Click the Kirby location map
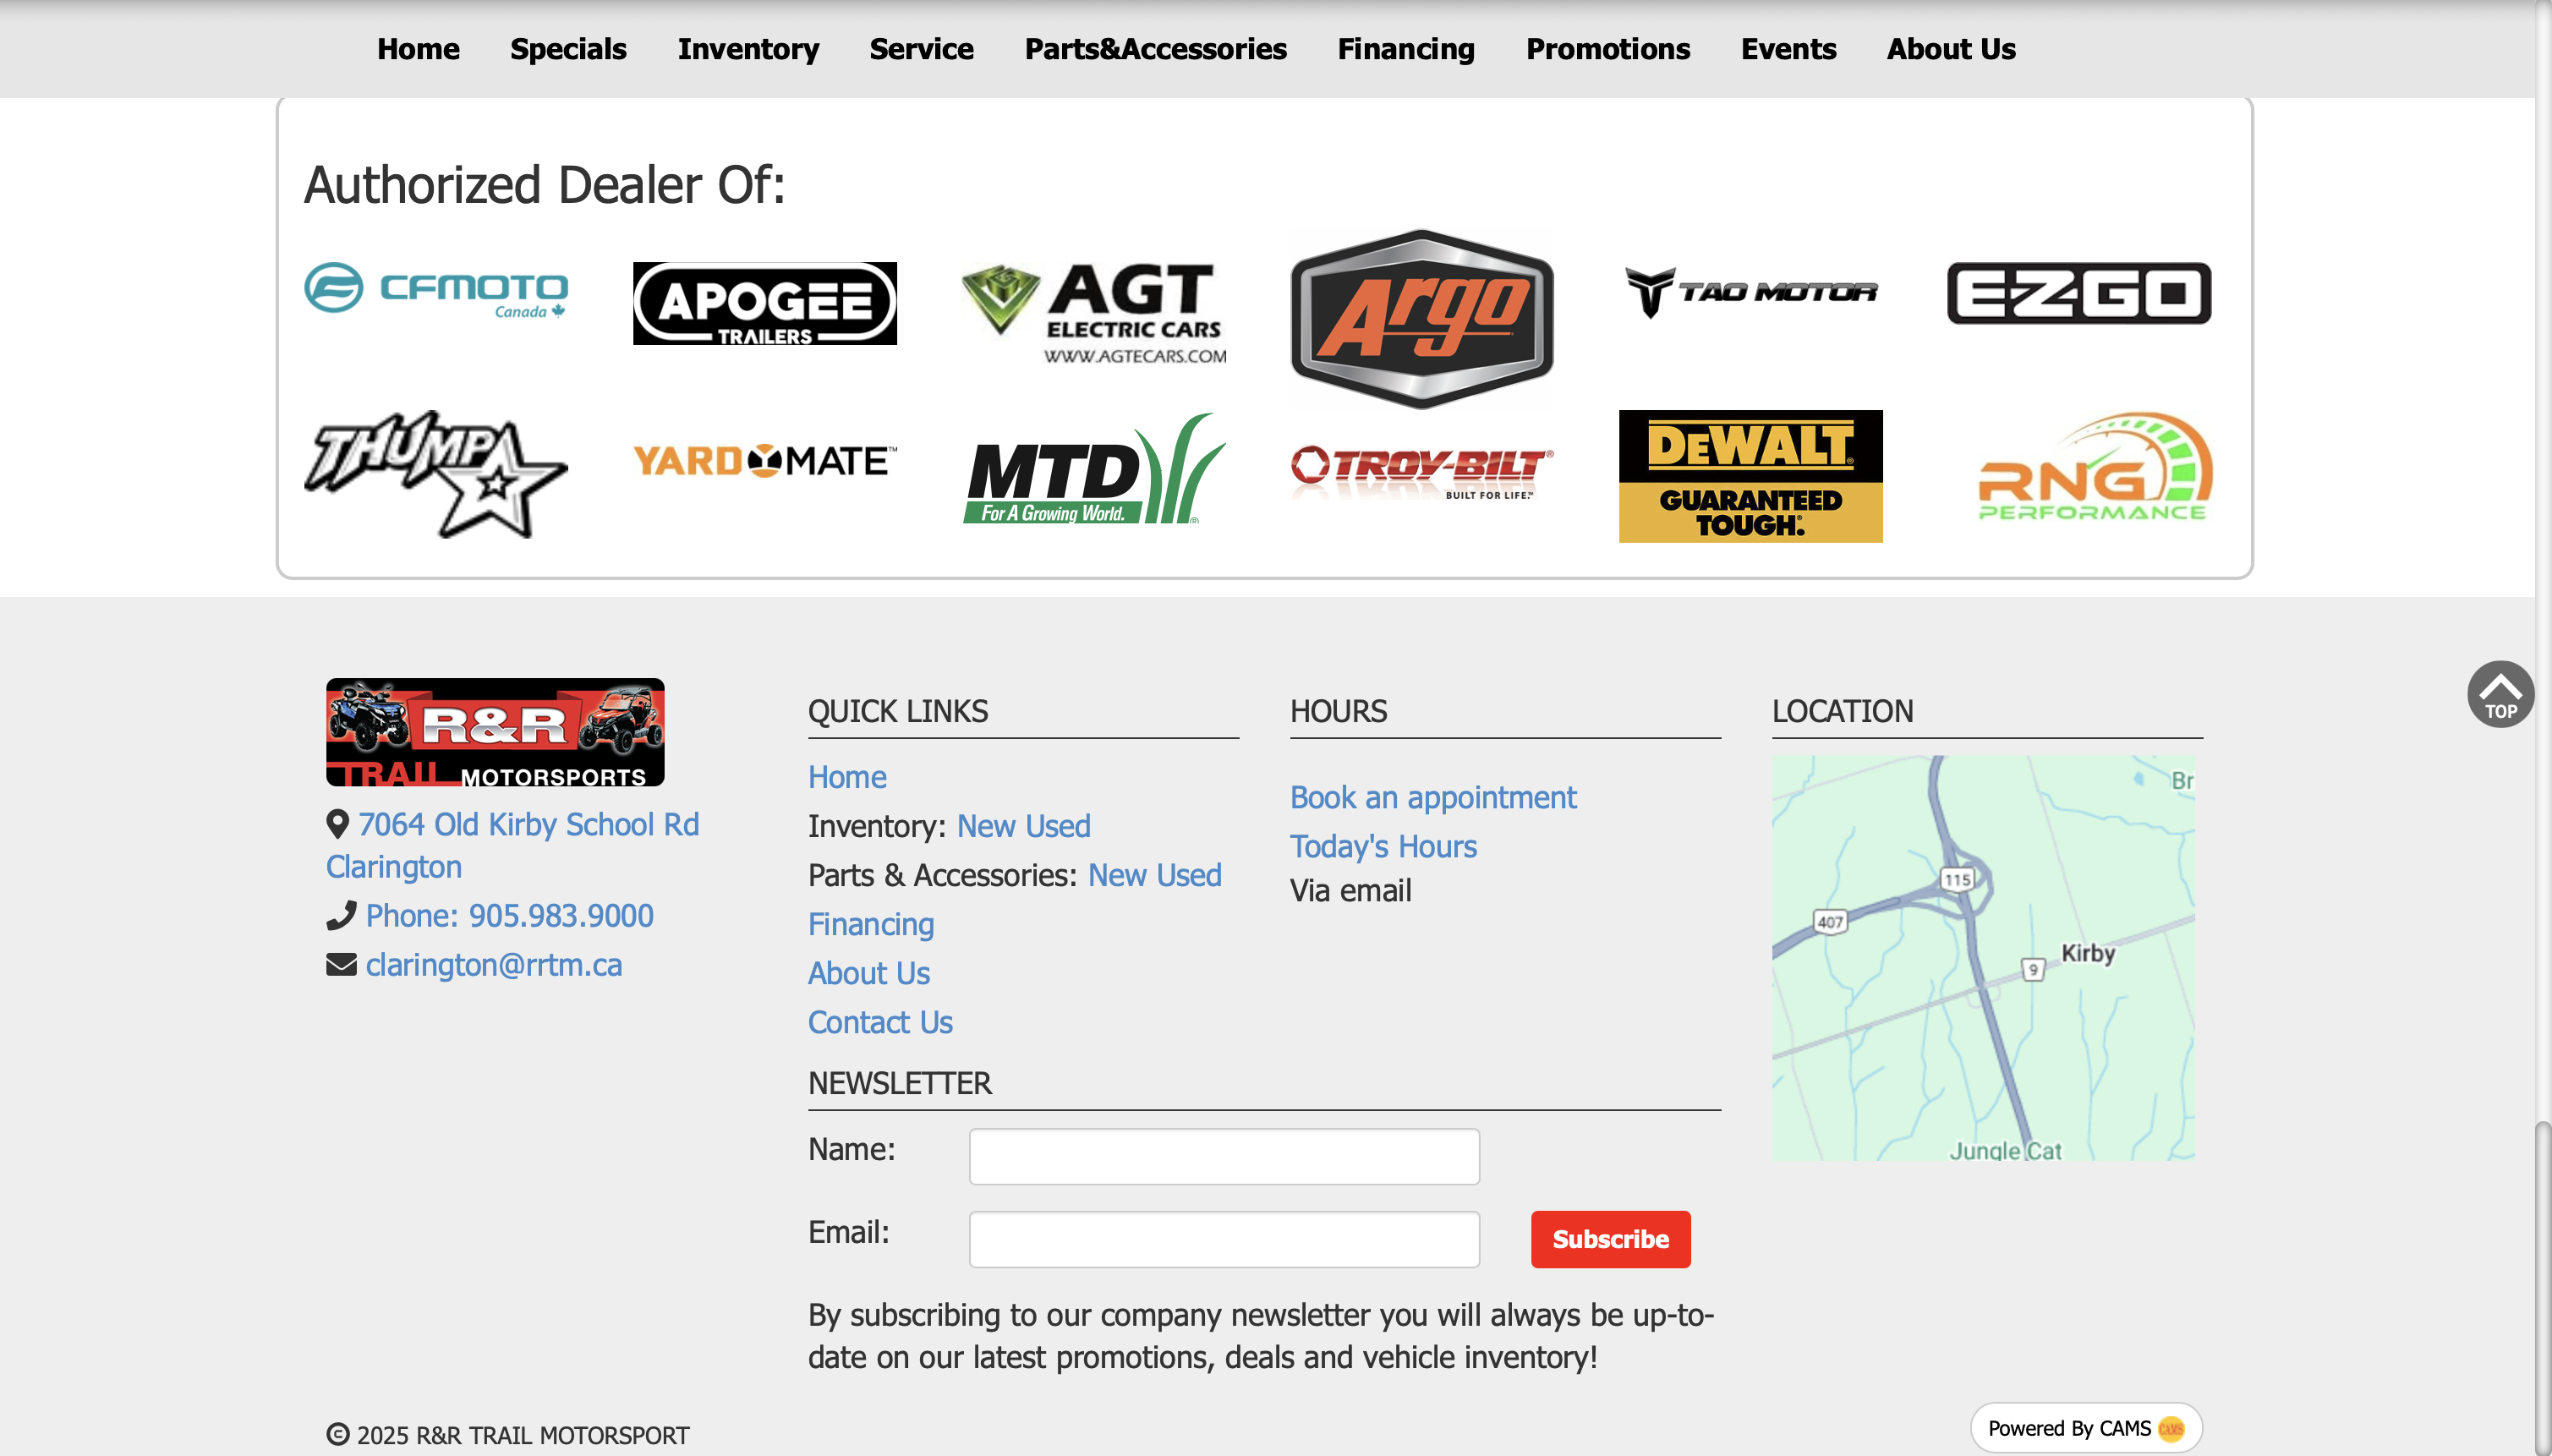This screenshot has height=1456, width=2552. pos(1983,957)
